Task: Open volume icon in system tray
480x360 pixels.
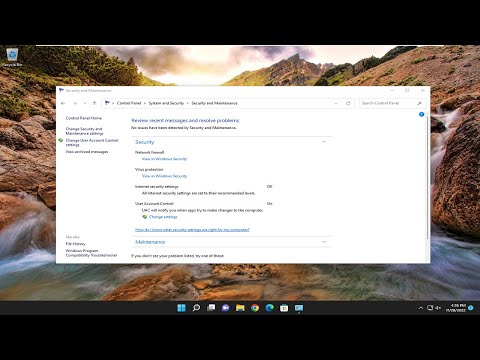Action: (x=438, y=308)
